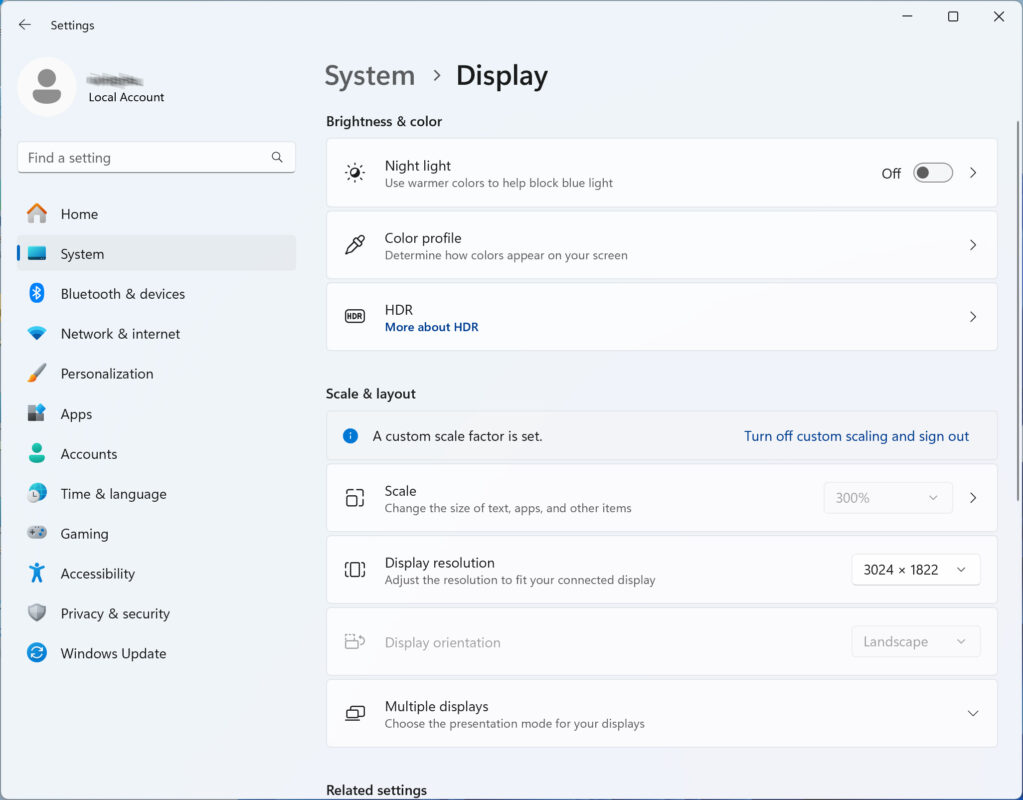The width and height of the screenshot is (1023, 800).
Task: Click the Accessibility figure icon
Action: click(x=37, y=573)
